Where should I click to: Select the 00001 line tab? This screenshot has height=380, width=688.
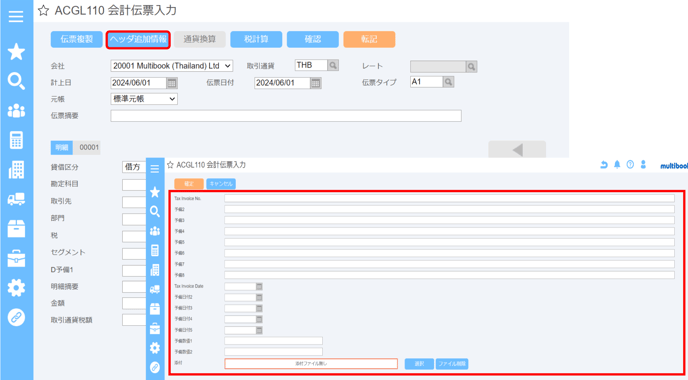(89, 147)
